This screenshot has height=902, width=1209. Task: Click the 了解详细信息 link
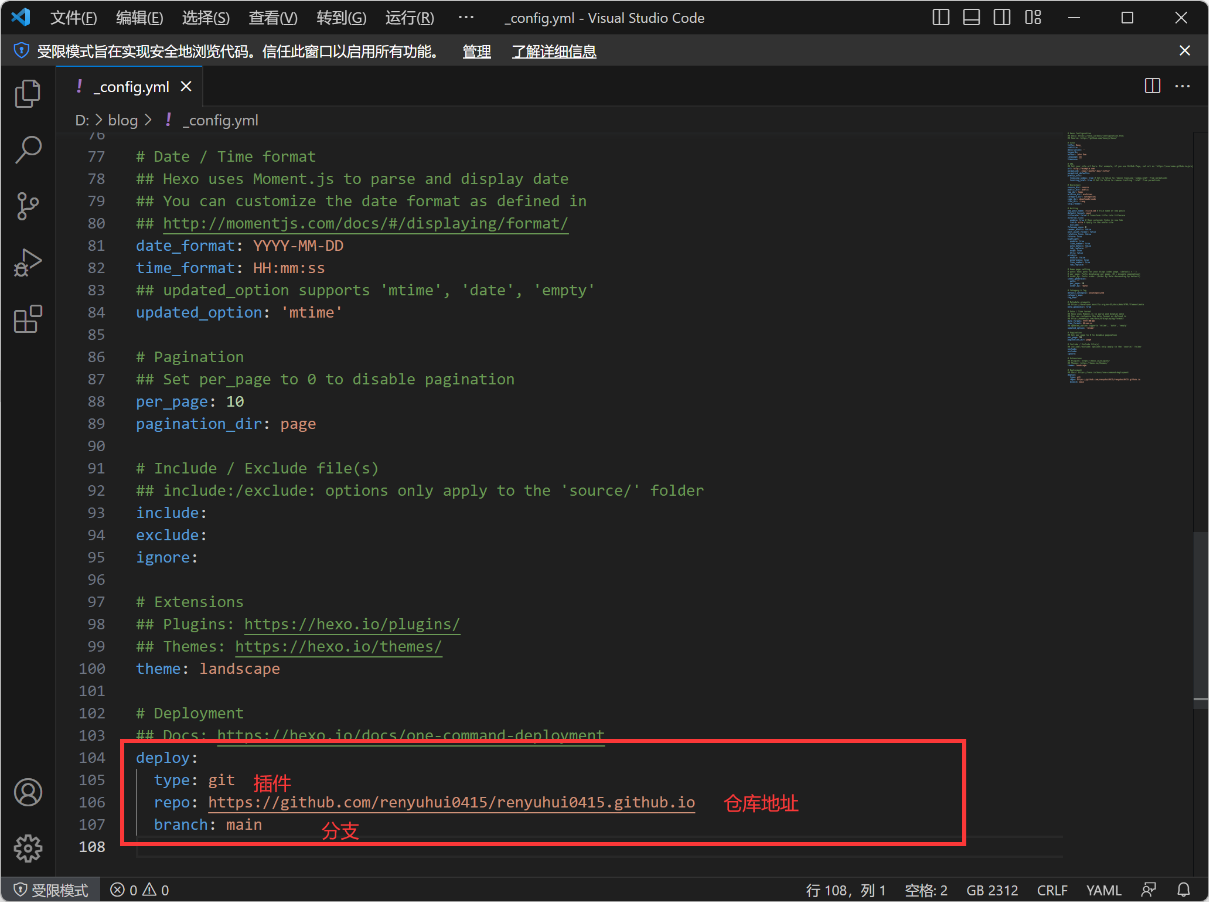point(554,51)
